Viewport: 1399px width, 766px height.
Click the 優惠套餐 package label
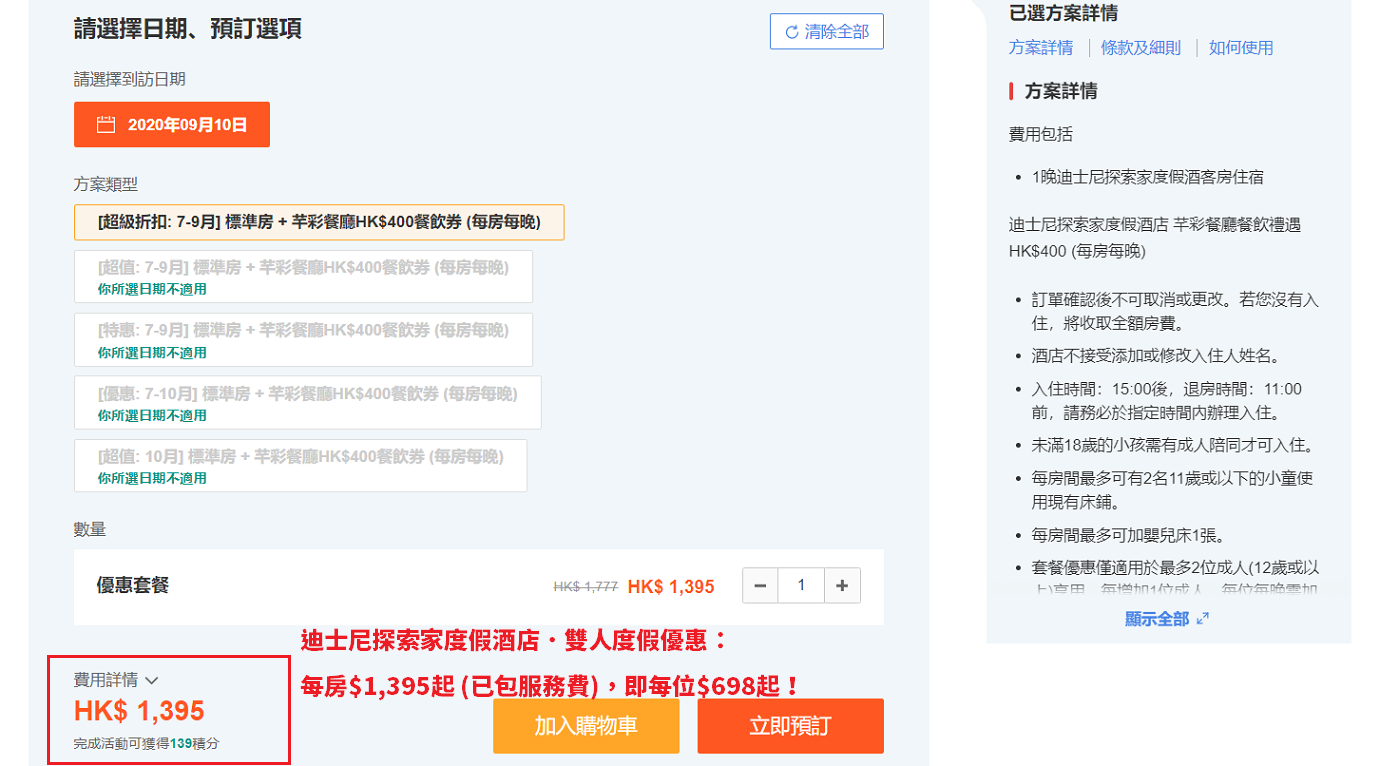[133, 586]
